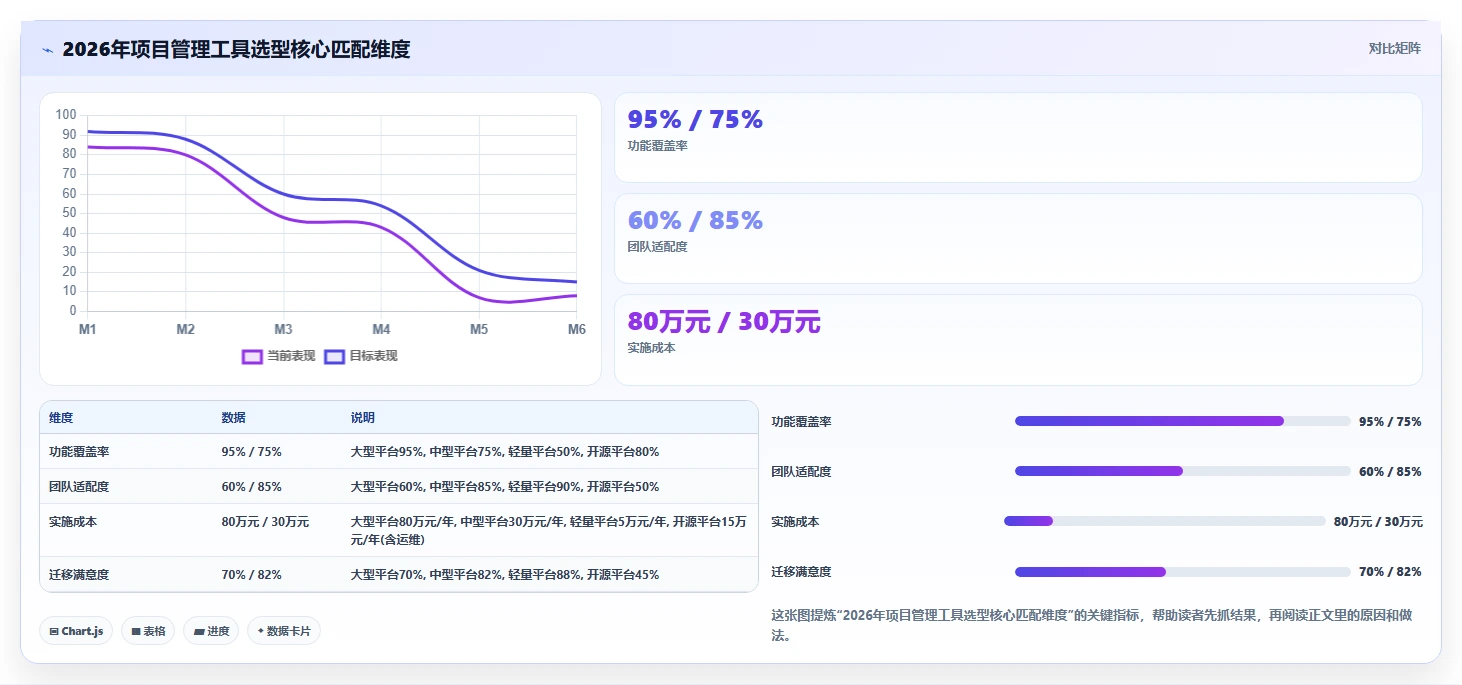Click the 团队适配度 progress bar
Image resolution: width=1462 pixels, height=685 pixels.
click(x=1183, y=471)
